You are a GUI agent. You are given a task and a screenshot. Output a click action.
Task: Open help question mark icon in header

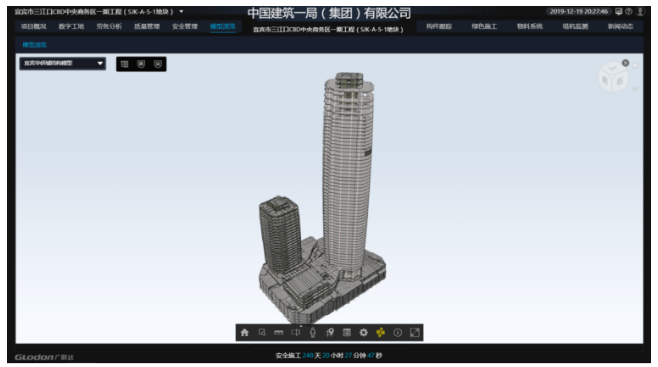click(629, 12)
